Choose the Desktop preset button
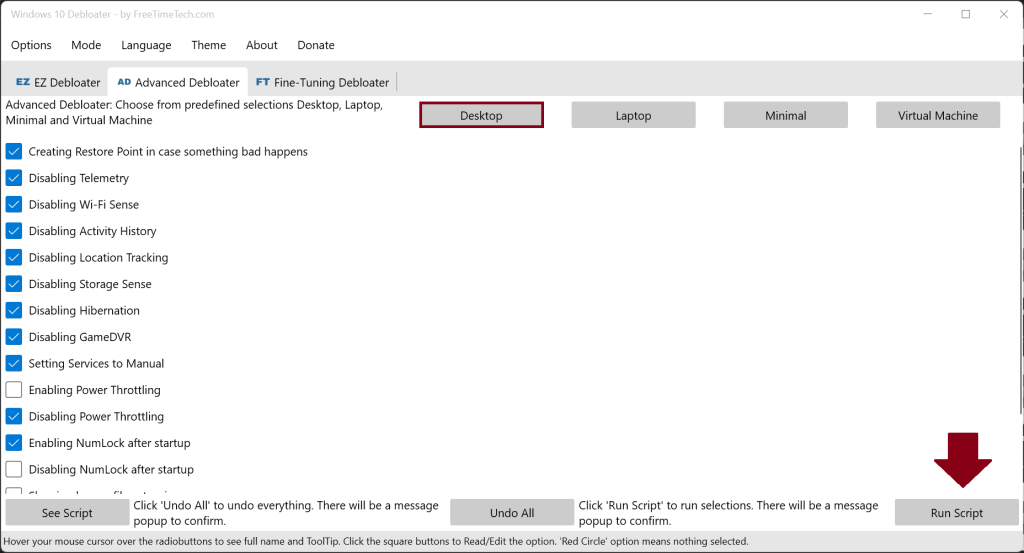This screenshot has height=553, width=1024. click(481, 115)
